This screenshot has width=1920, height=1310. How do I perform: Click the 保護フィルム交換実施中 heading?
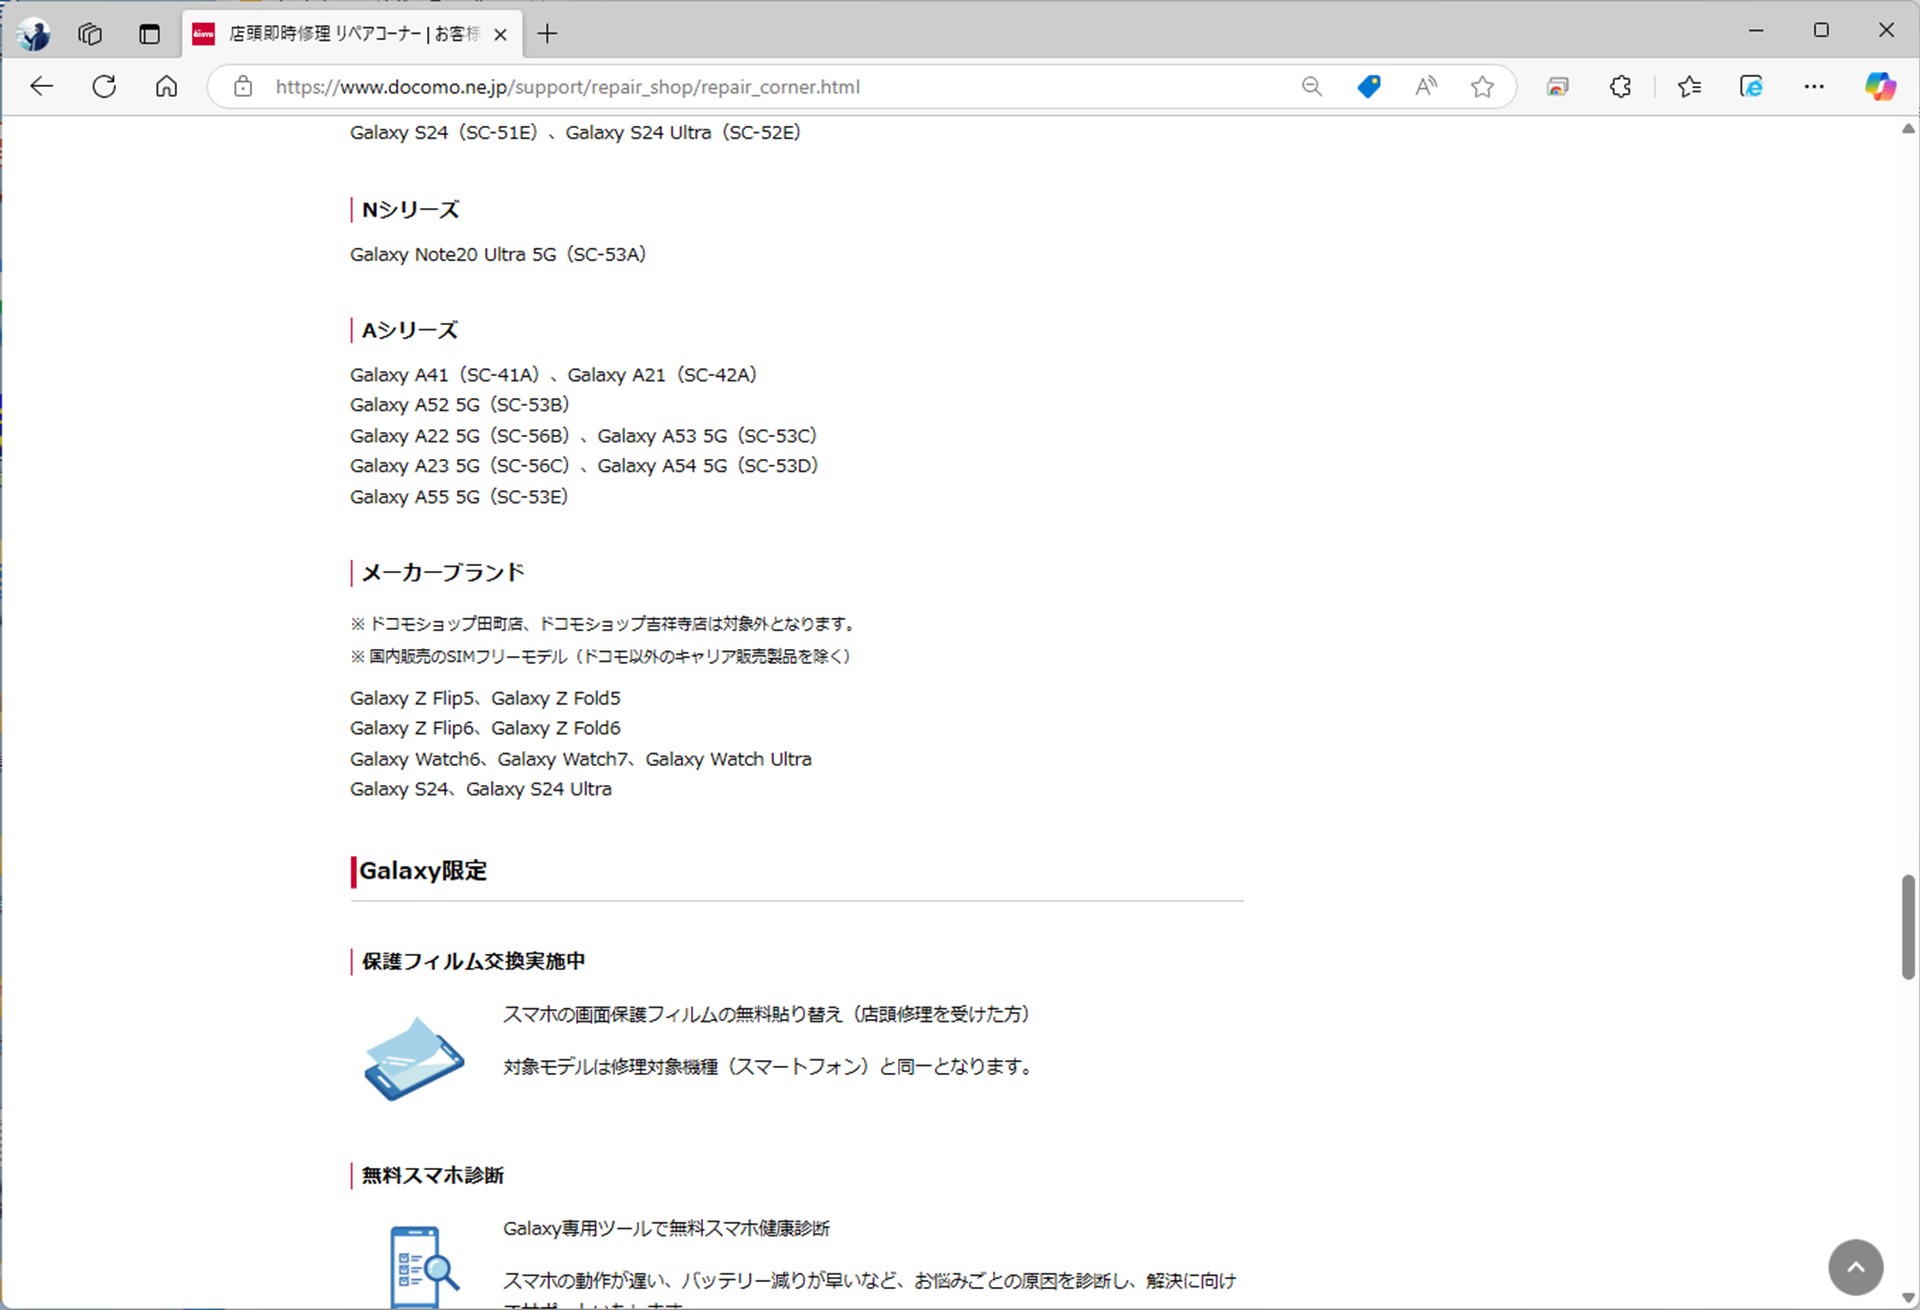pyautogui.click(x=473, y=962)
